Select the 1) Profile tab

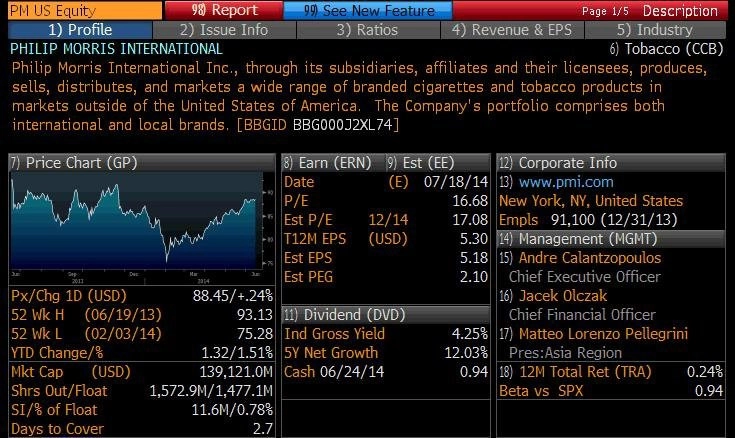click(80, 30)
